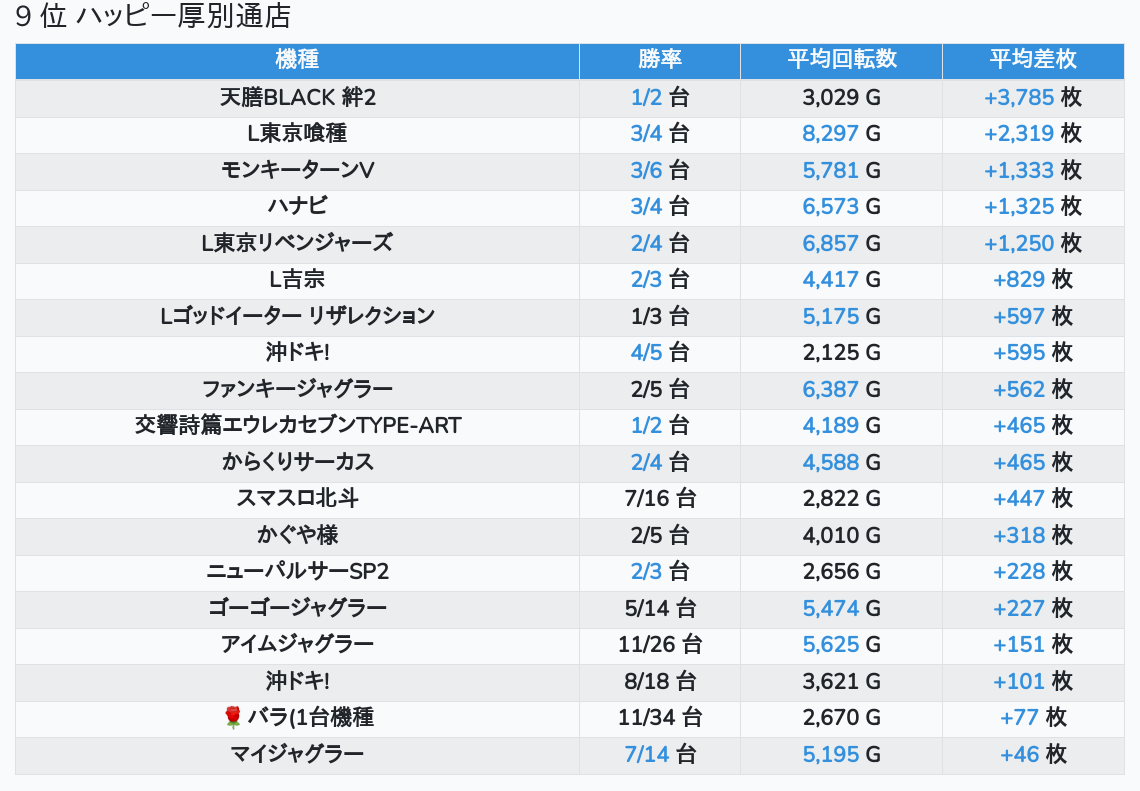Click the 4,588 value for からくりサーカス
Image resolution: width=1140 pixels, height=791 pixels.
point(830,462)
